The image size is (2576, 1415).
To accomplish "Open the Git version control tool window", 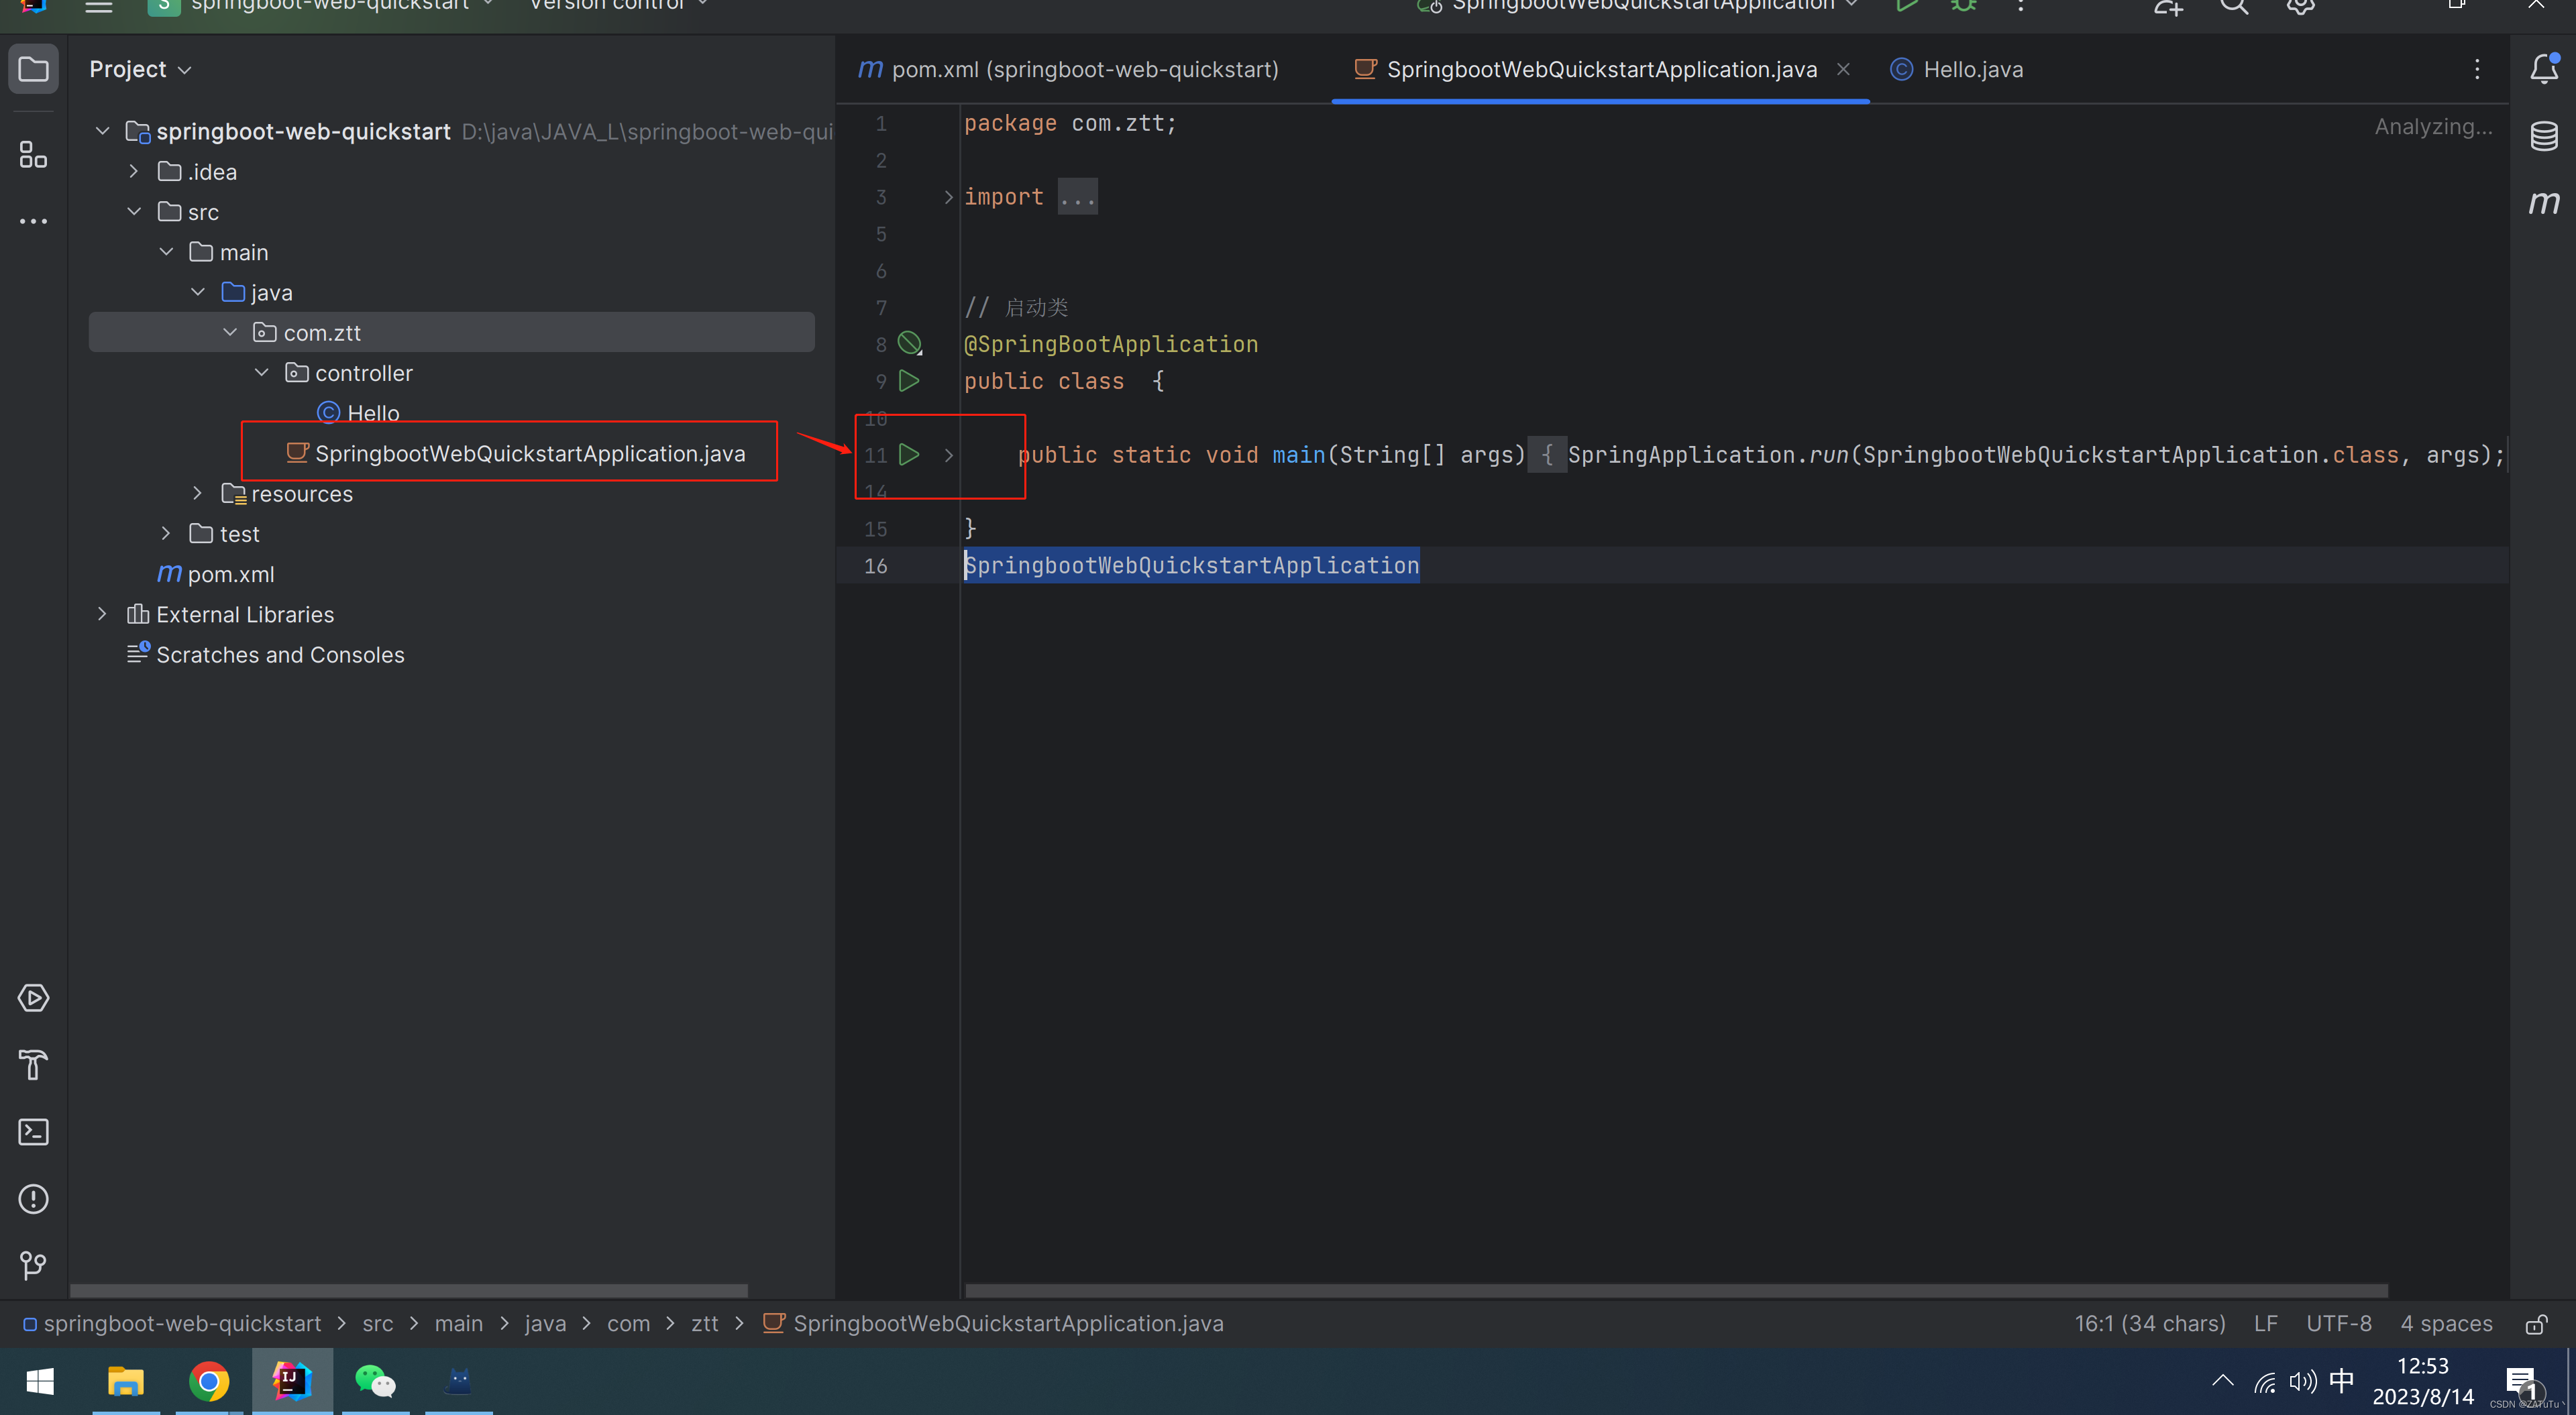I will (33, 1266).
